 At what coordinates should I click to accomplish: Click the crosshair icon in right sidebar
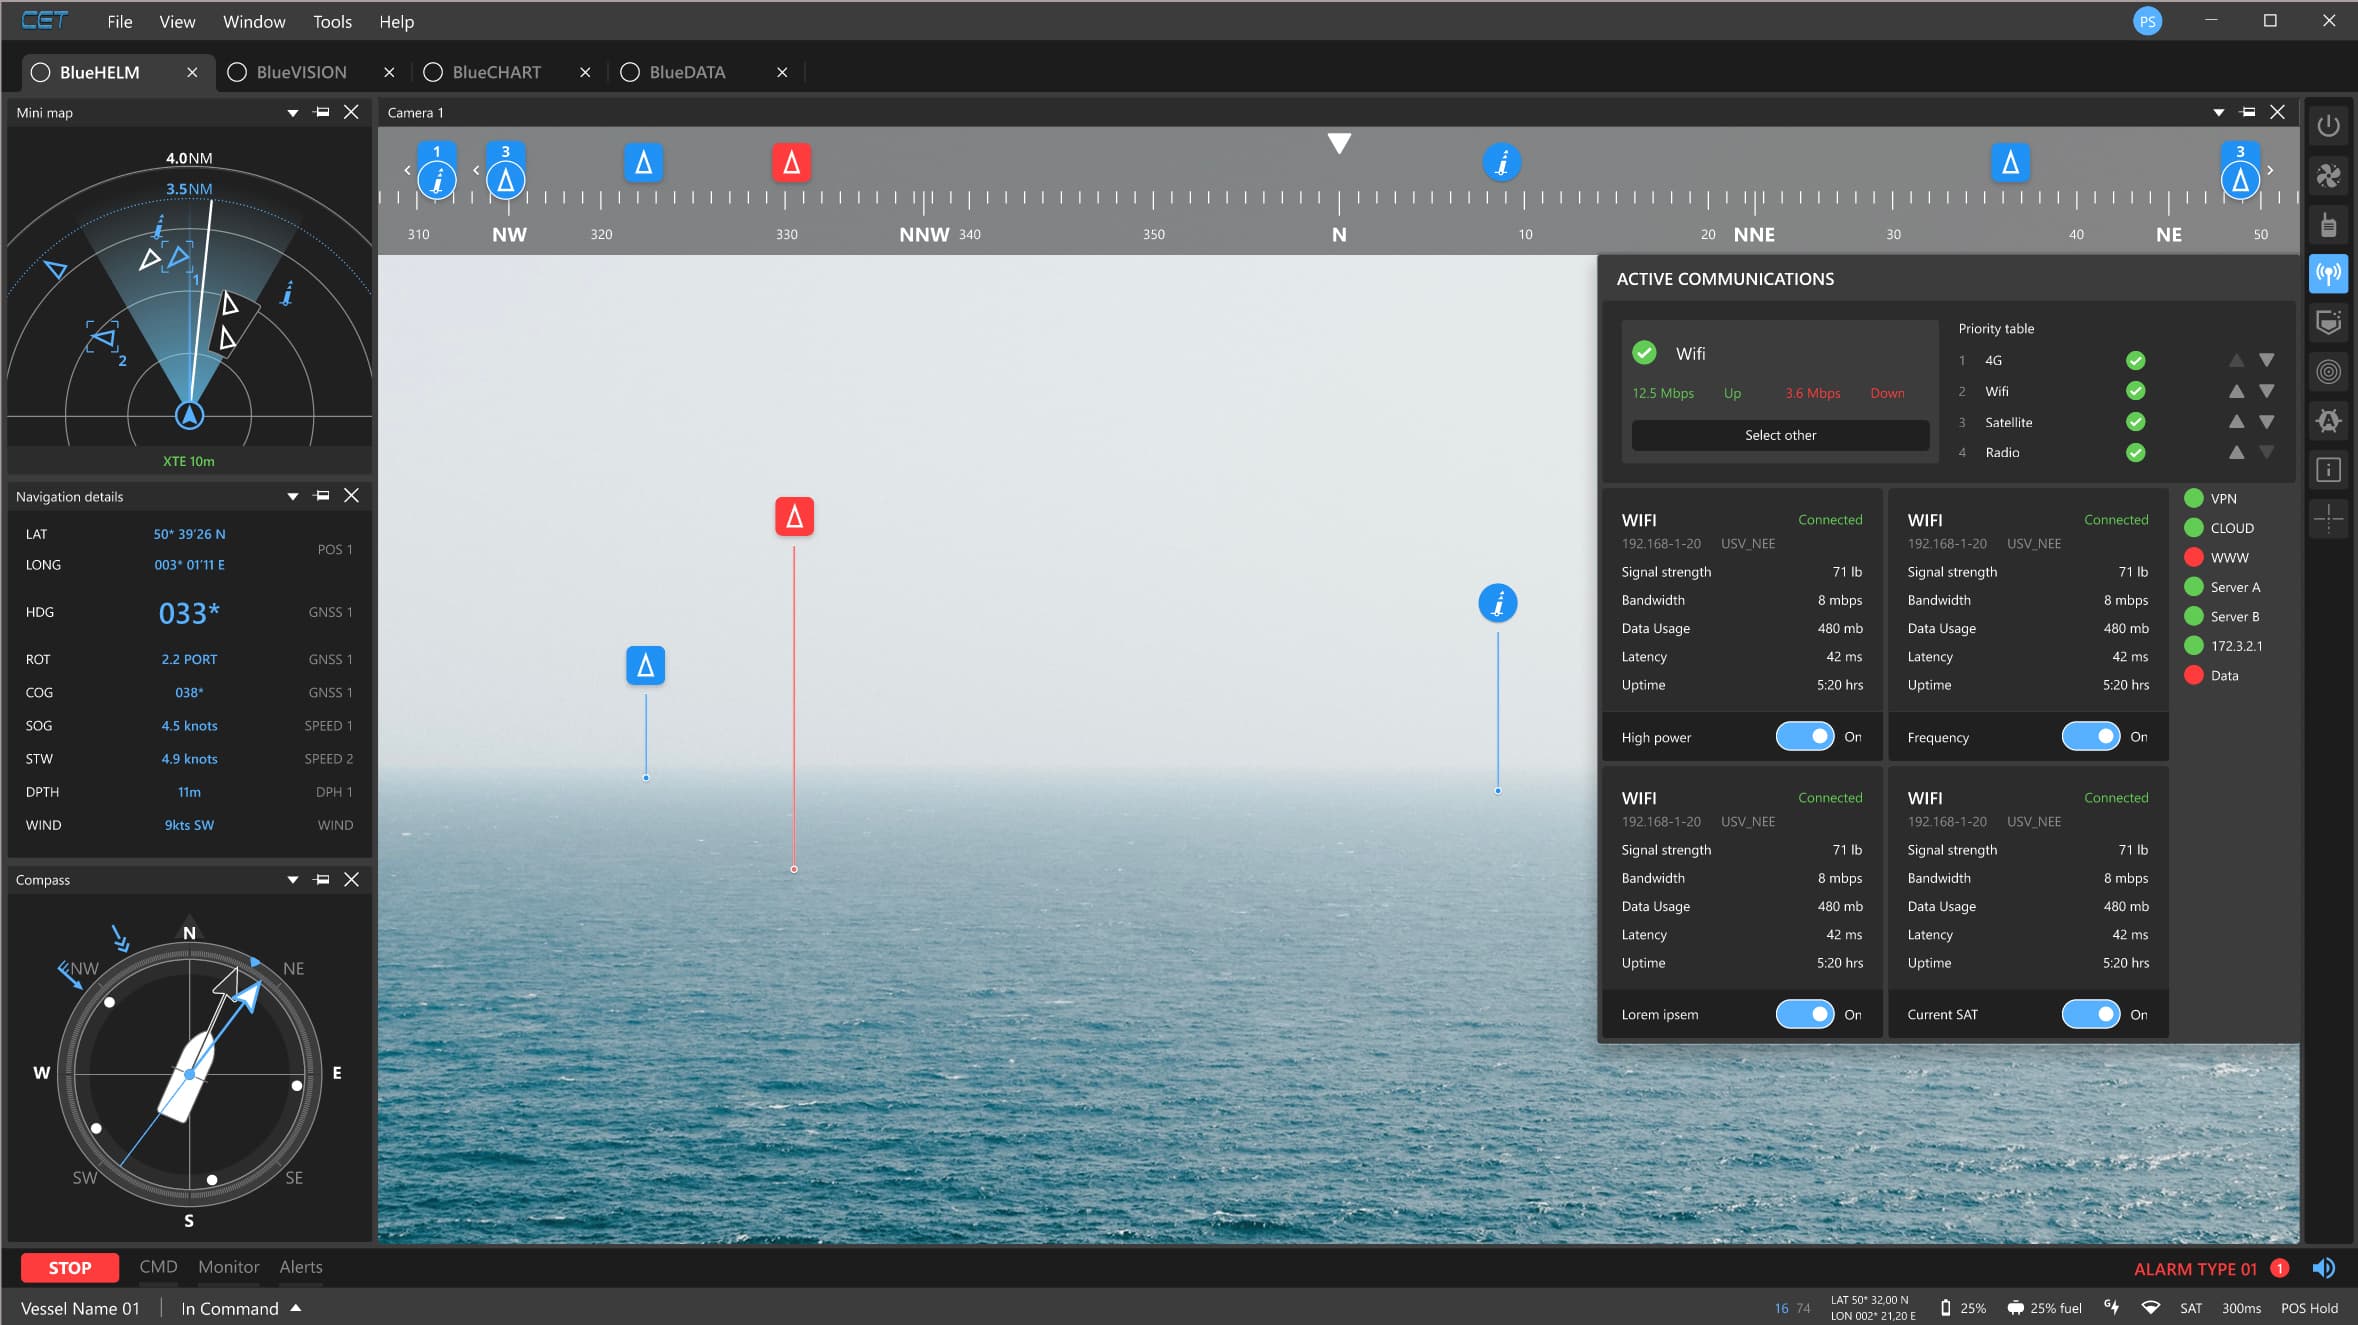coord(2328,518)
